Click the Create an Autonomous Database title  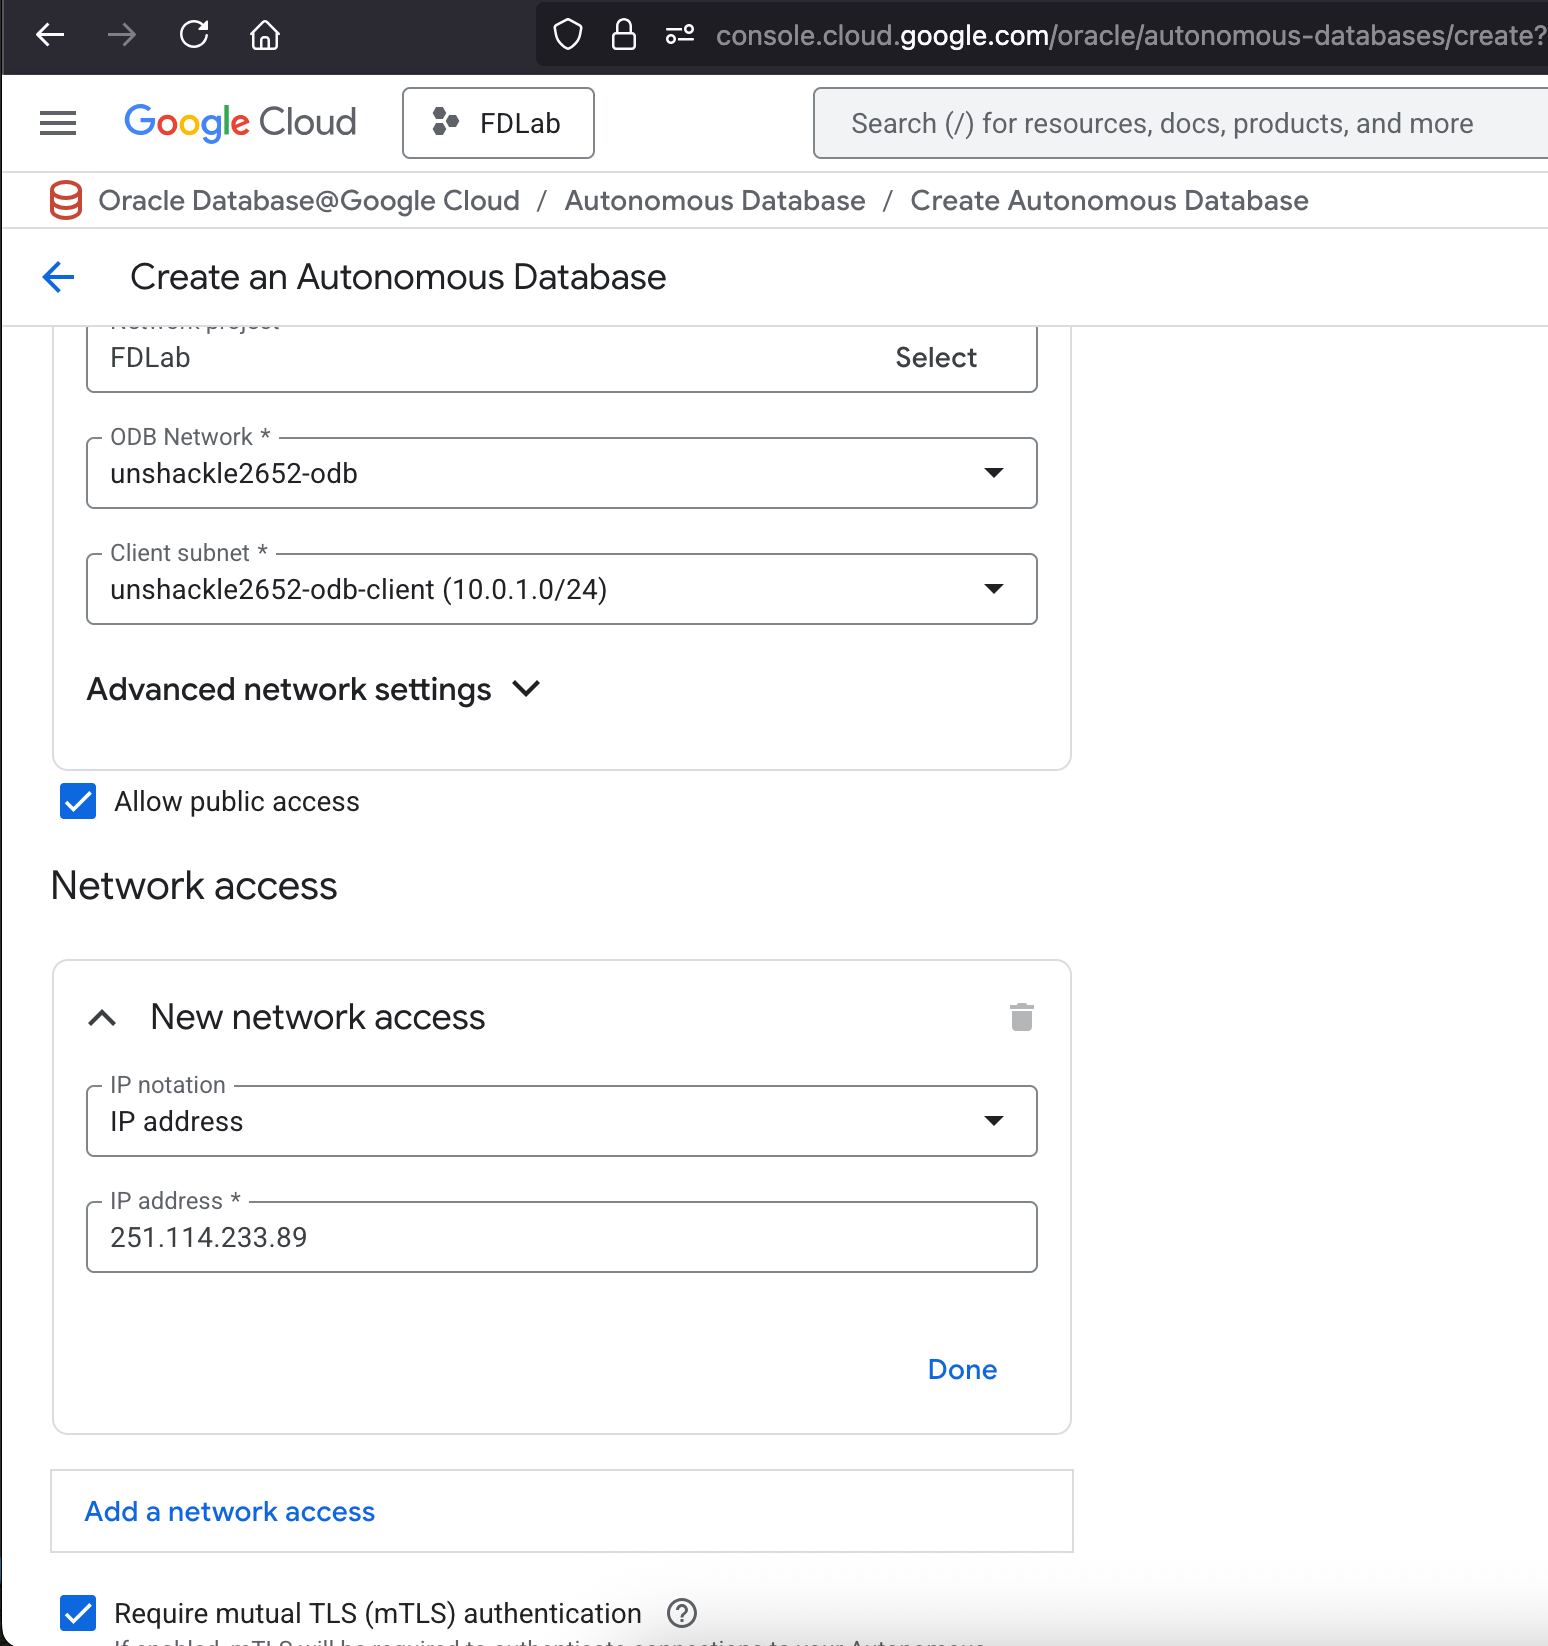(x=398, y=277)
